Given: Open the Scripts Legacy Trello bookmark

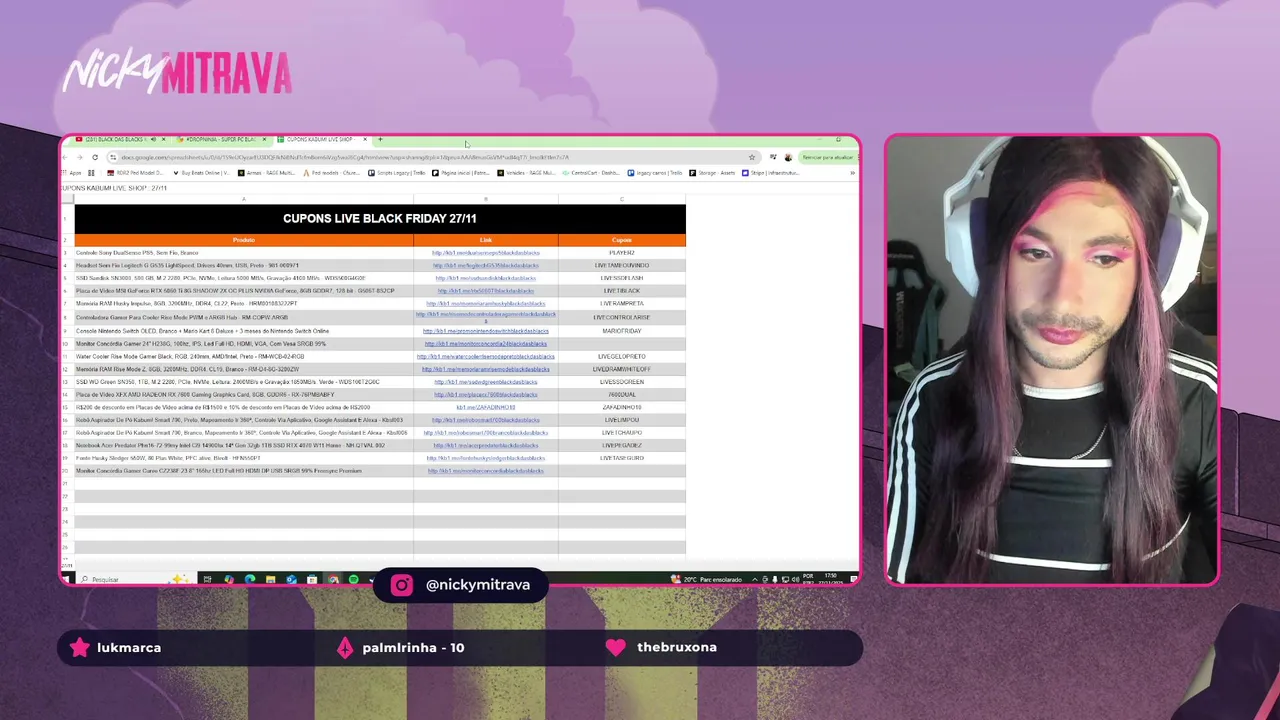Looking at the screenshot, I should coord(397,173).
